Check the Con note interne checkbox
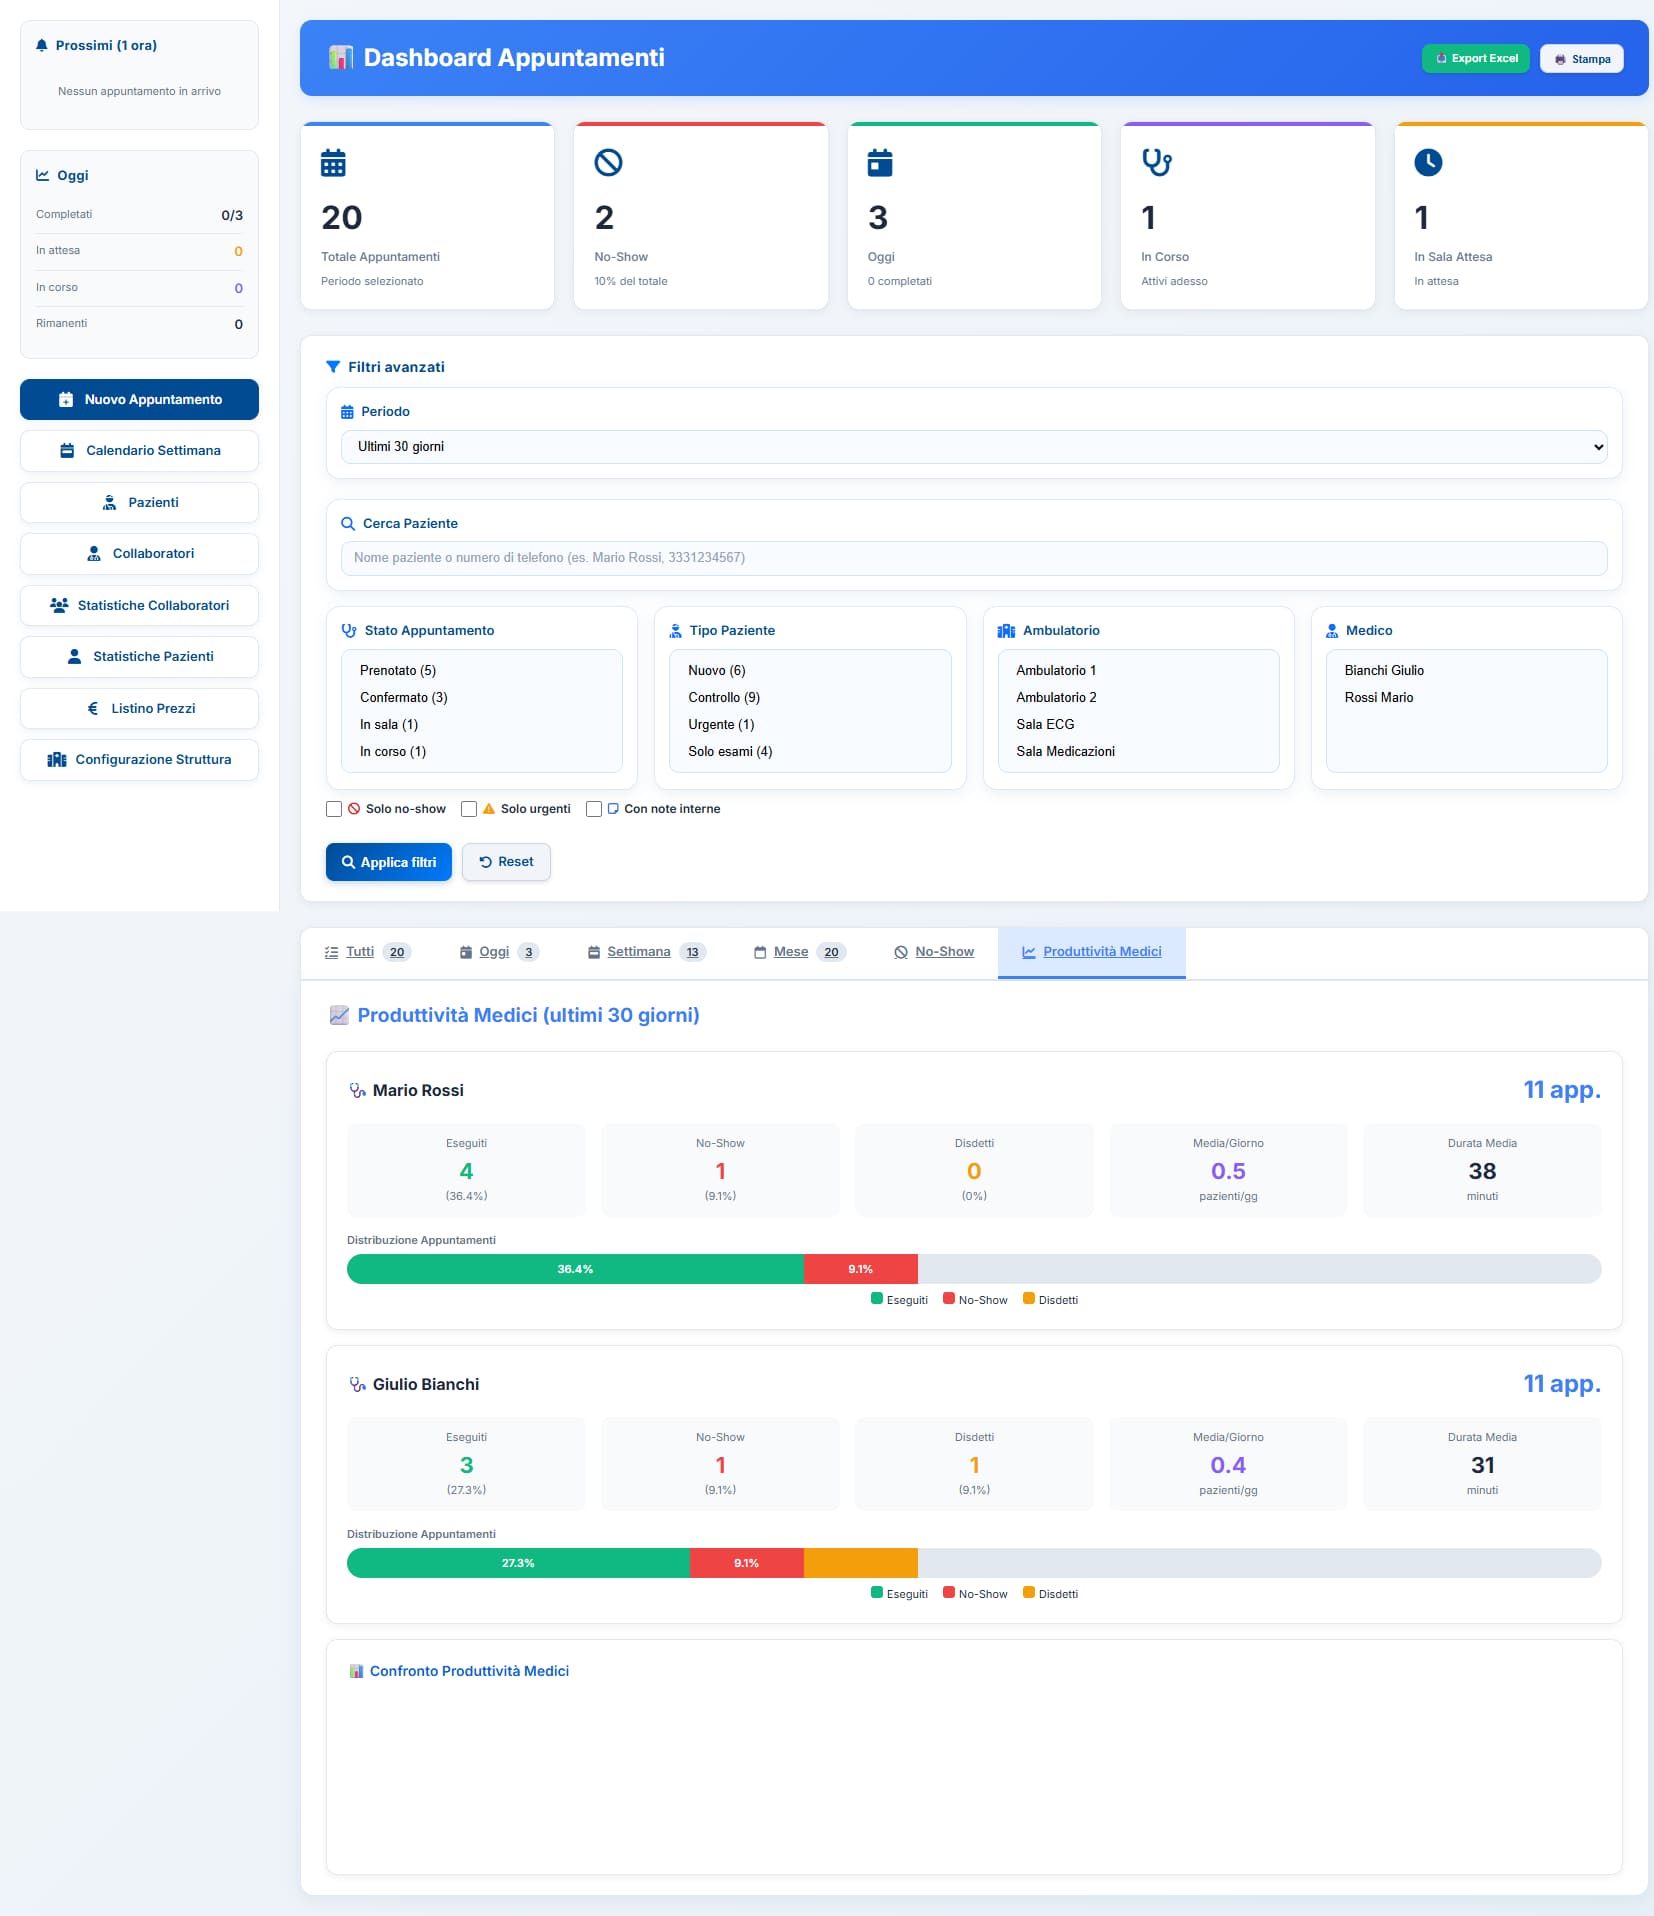 click(594, 809)
